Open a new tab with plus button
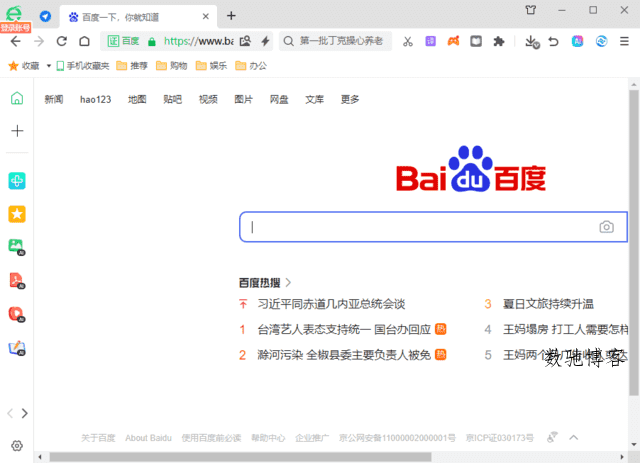Viewport: 640px width, 463px height. pos(231,16)
